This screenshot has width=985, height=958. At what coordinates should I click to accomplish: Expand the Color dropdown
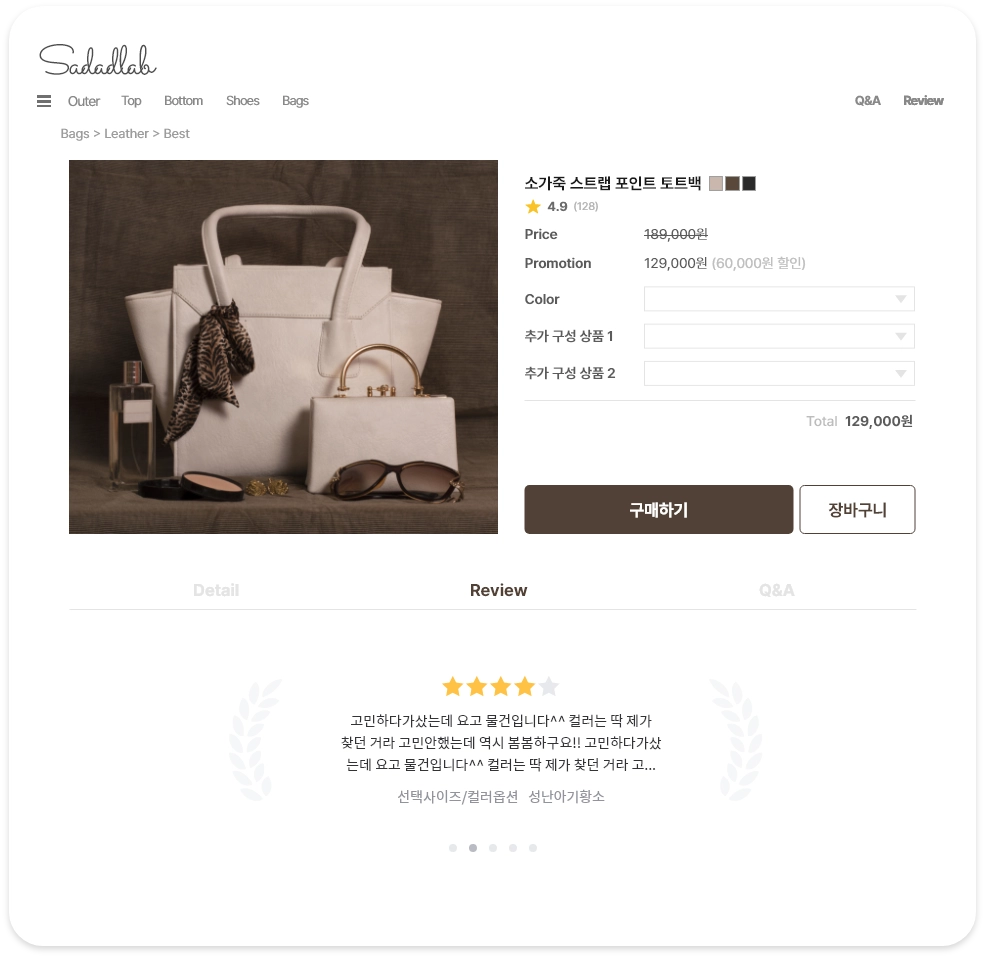tap(779, 299)
